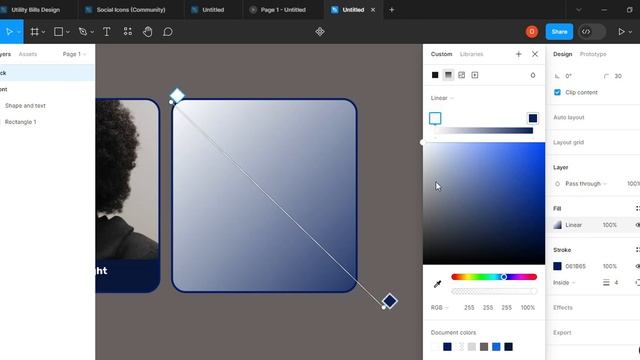Close the color picker panel
The height and width of the screenshot is (360, 640).
(x=535, y=54)
